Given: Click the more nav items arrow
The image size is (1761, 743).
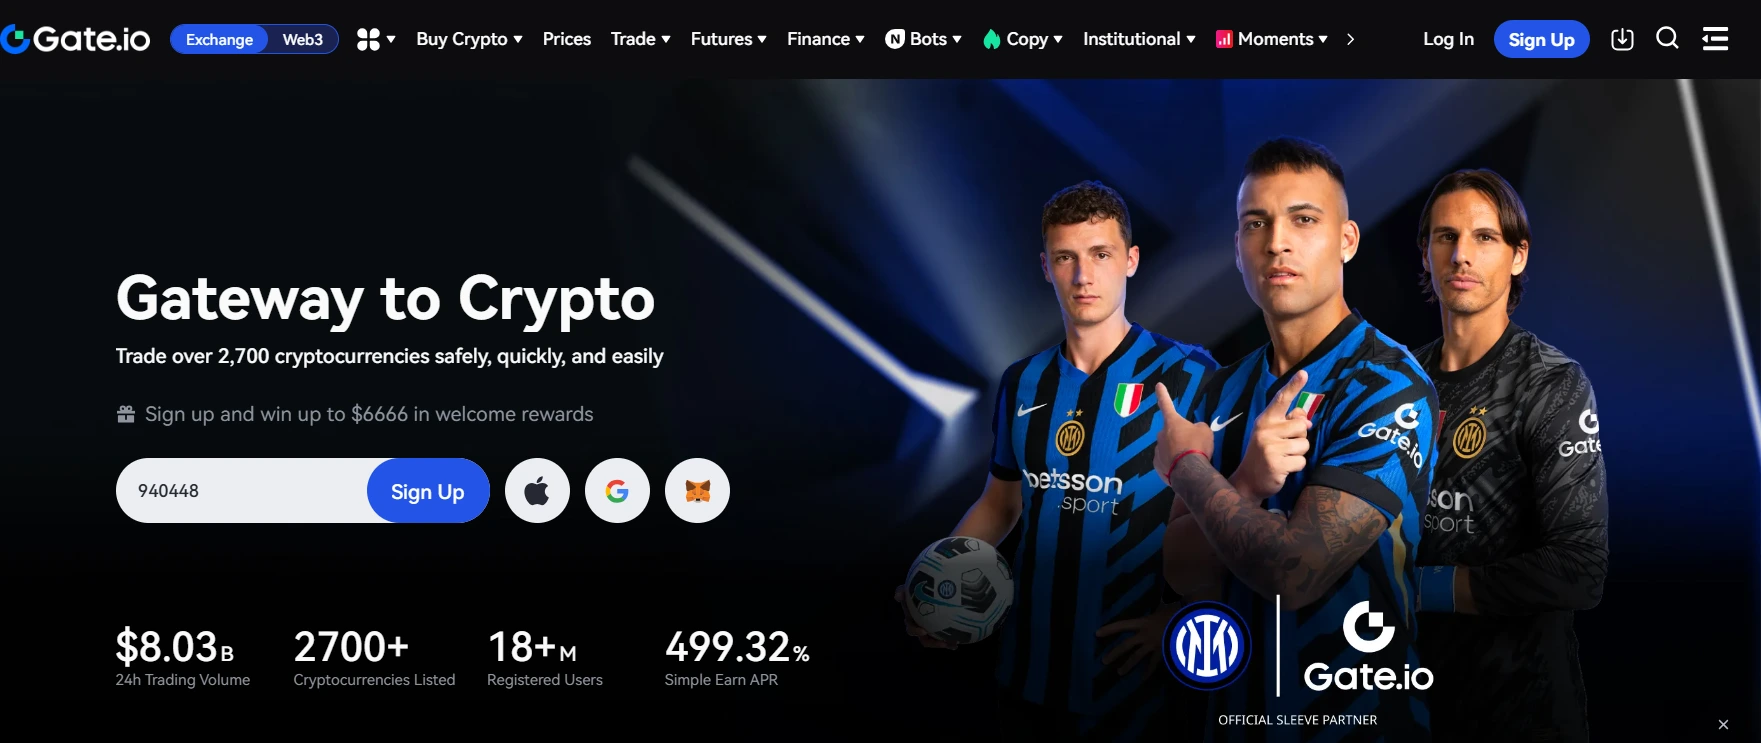Looking at the screenshot, I should (1350, 39).
